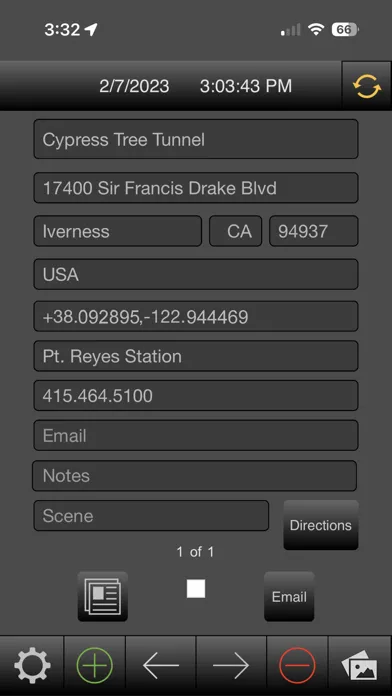Tap the Email button
Screen dimensions: 392x696
(x=289, y=596)
